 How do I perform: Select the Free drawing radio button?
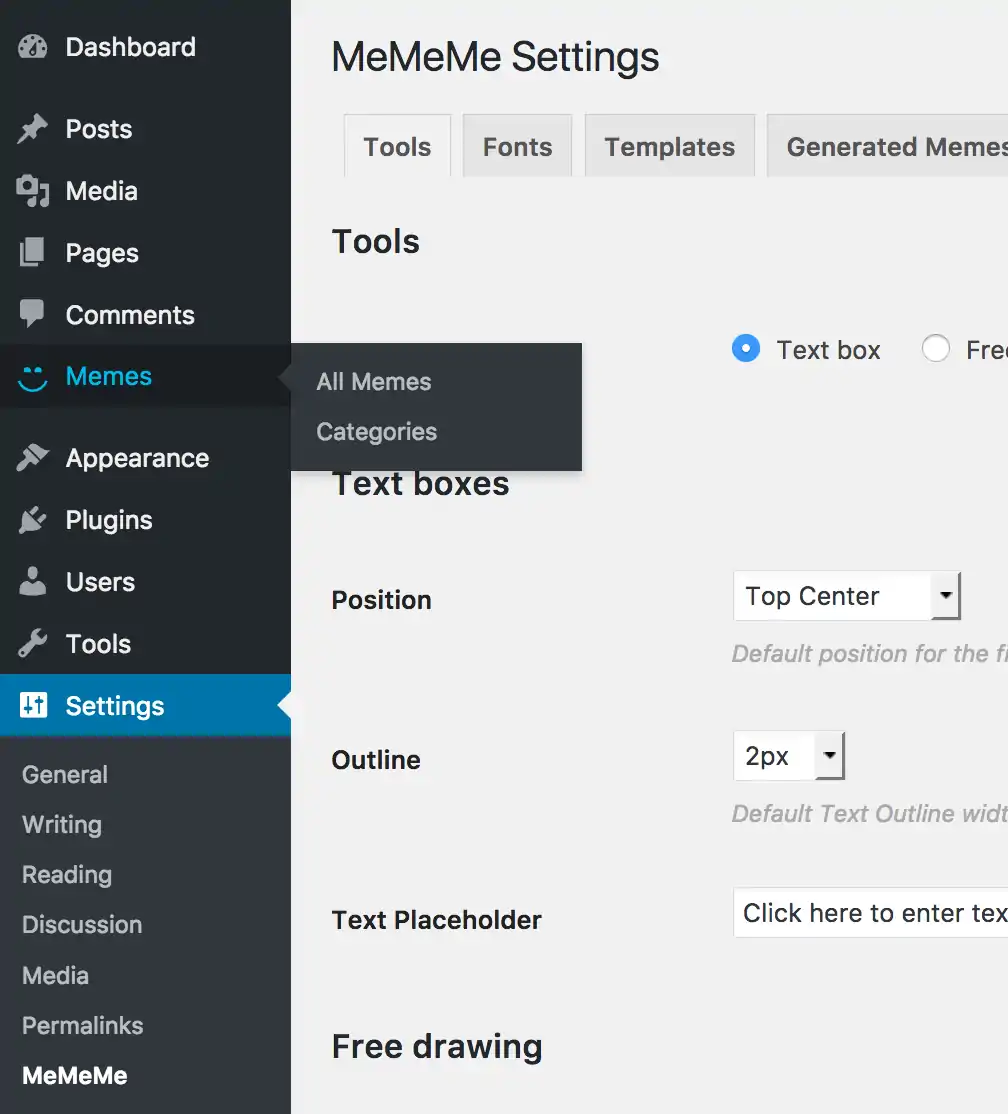[x=935, y=349]
